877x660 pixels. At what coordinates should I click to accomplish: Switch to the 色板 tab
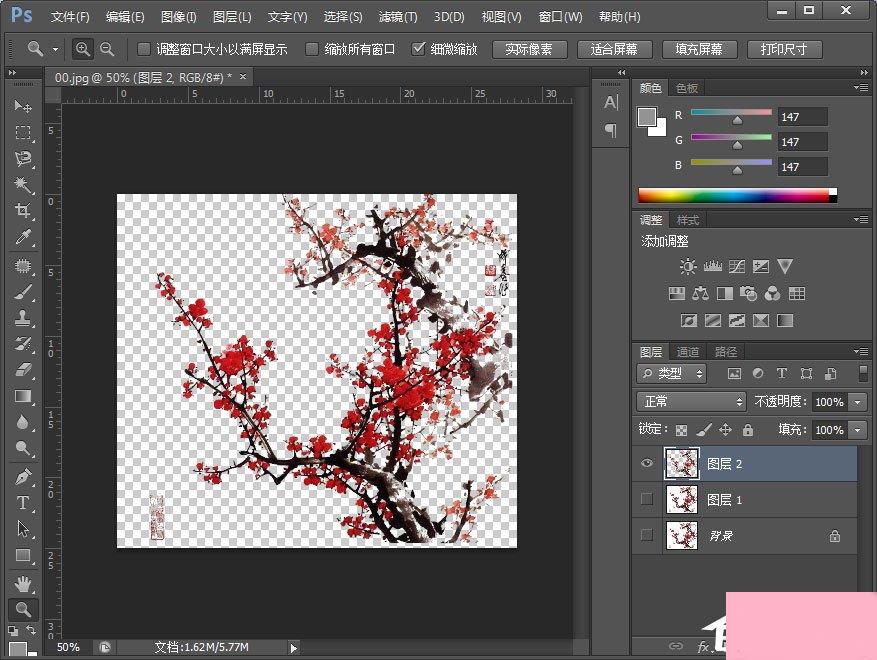pos(687,88)
